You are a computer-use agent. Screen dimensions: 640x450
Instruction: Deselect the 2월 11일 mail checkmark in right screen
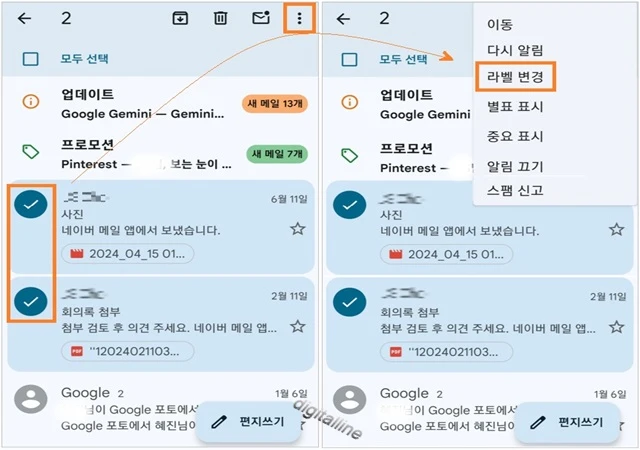coord(349,302)
